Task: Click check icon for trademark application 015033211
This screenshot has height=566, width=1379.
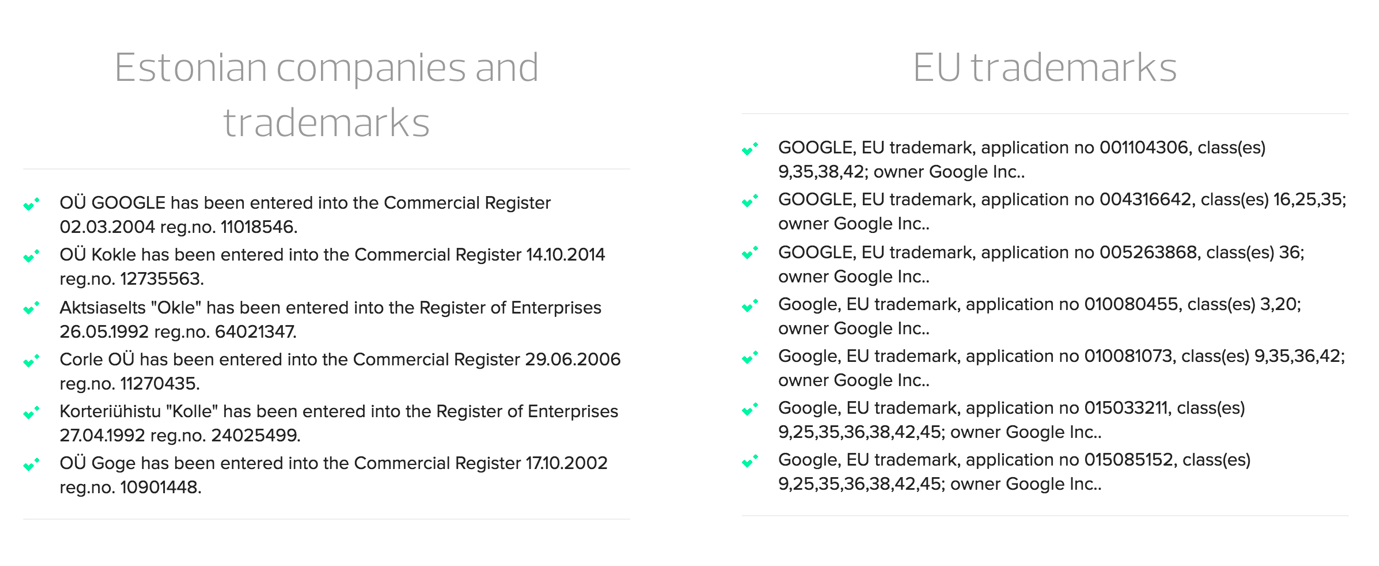Action: pos(750,409)
